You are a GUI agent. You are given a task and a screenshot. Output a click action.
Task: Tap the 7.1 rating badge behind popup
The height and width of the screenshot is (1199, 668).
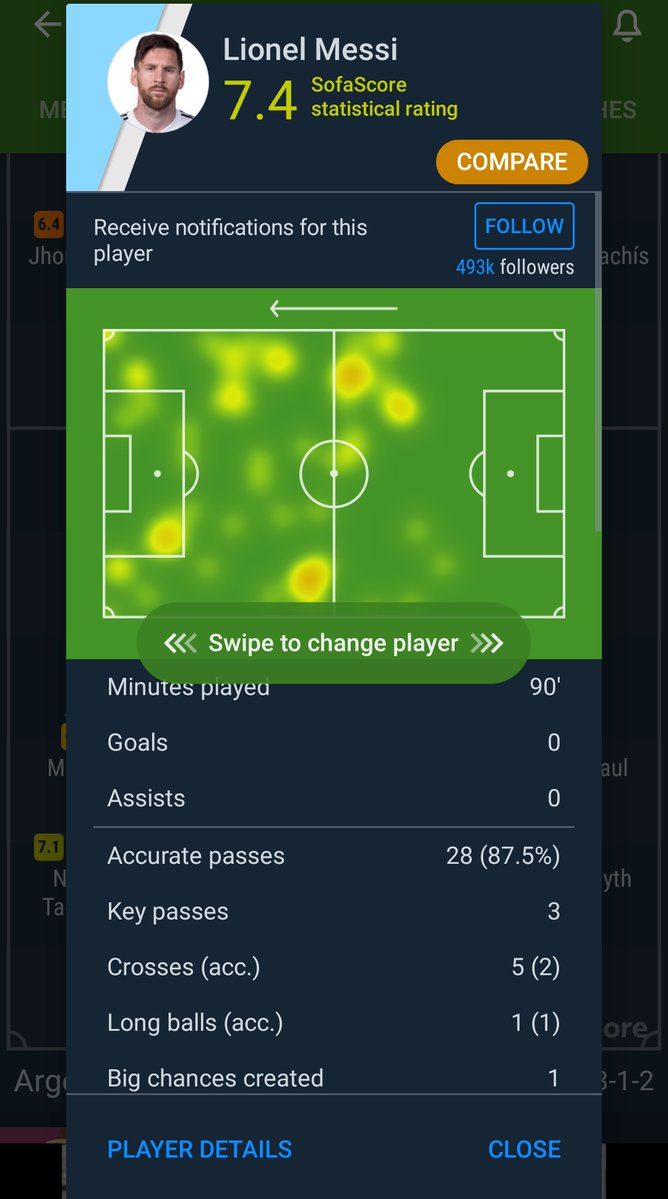point(48,848)
